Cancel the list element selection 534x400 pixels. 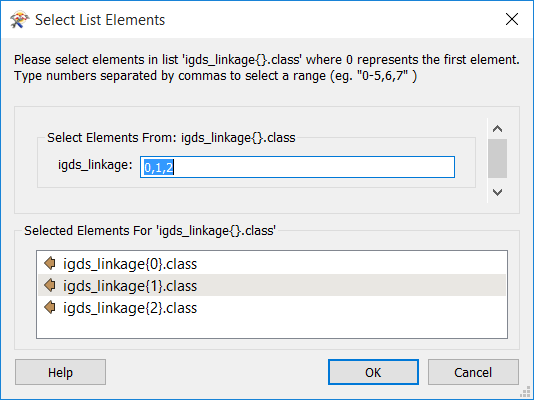473,372
